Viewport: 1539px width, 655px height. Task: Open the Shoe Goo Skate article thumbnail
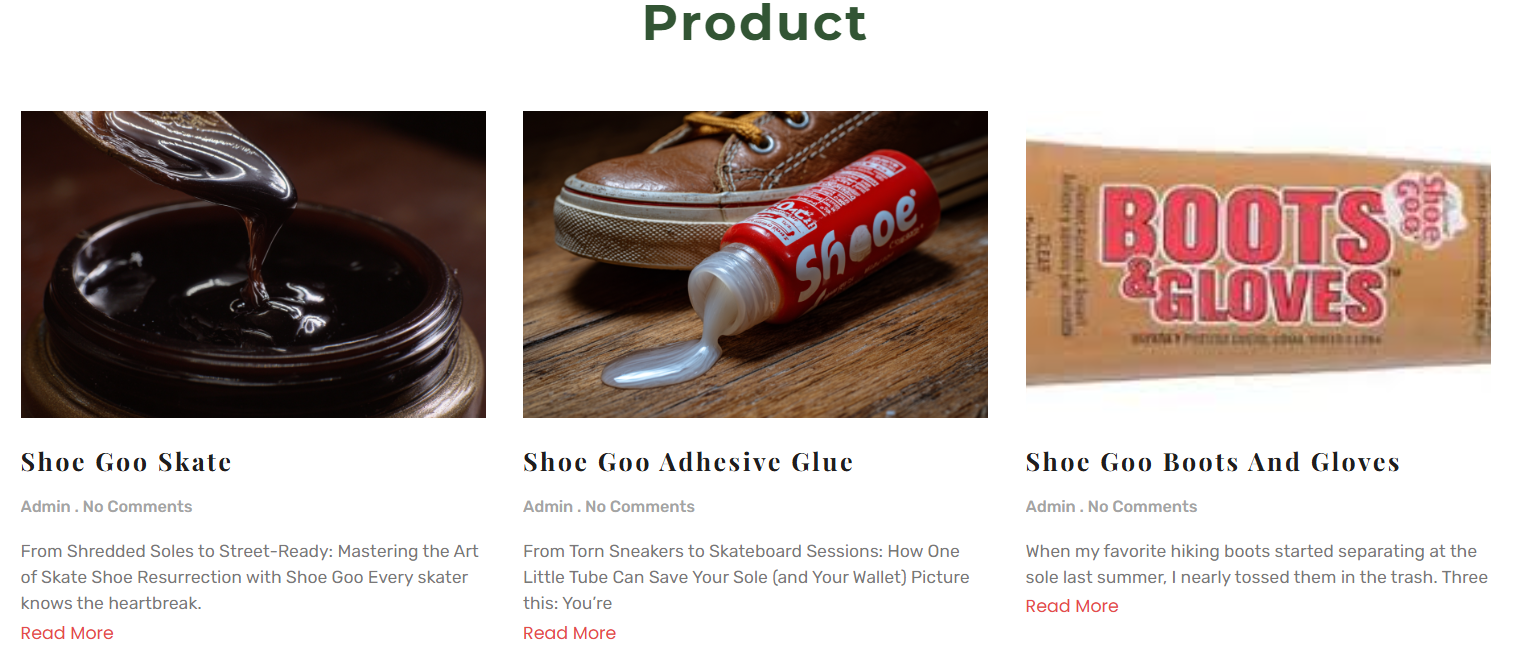(253, 263)
